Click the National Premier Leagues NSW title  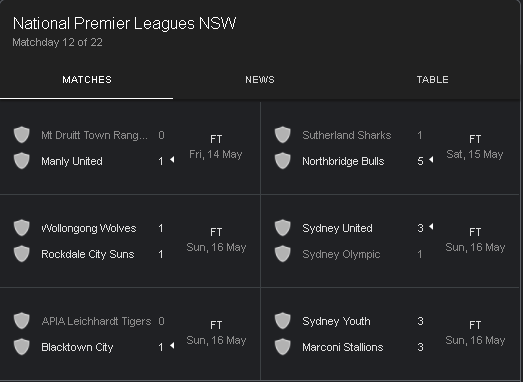pyautogui.click(x=124, y=24)
